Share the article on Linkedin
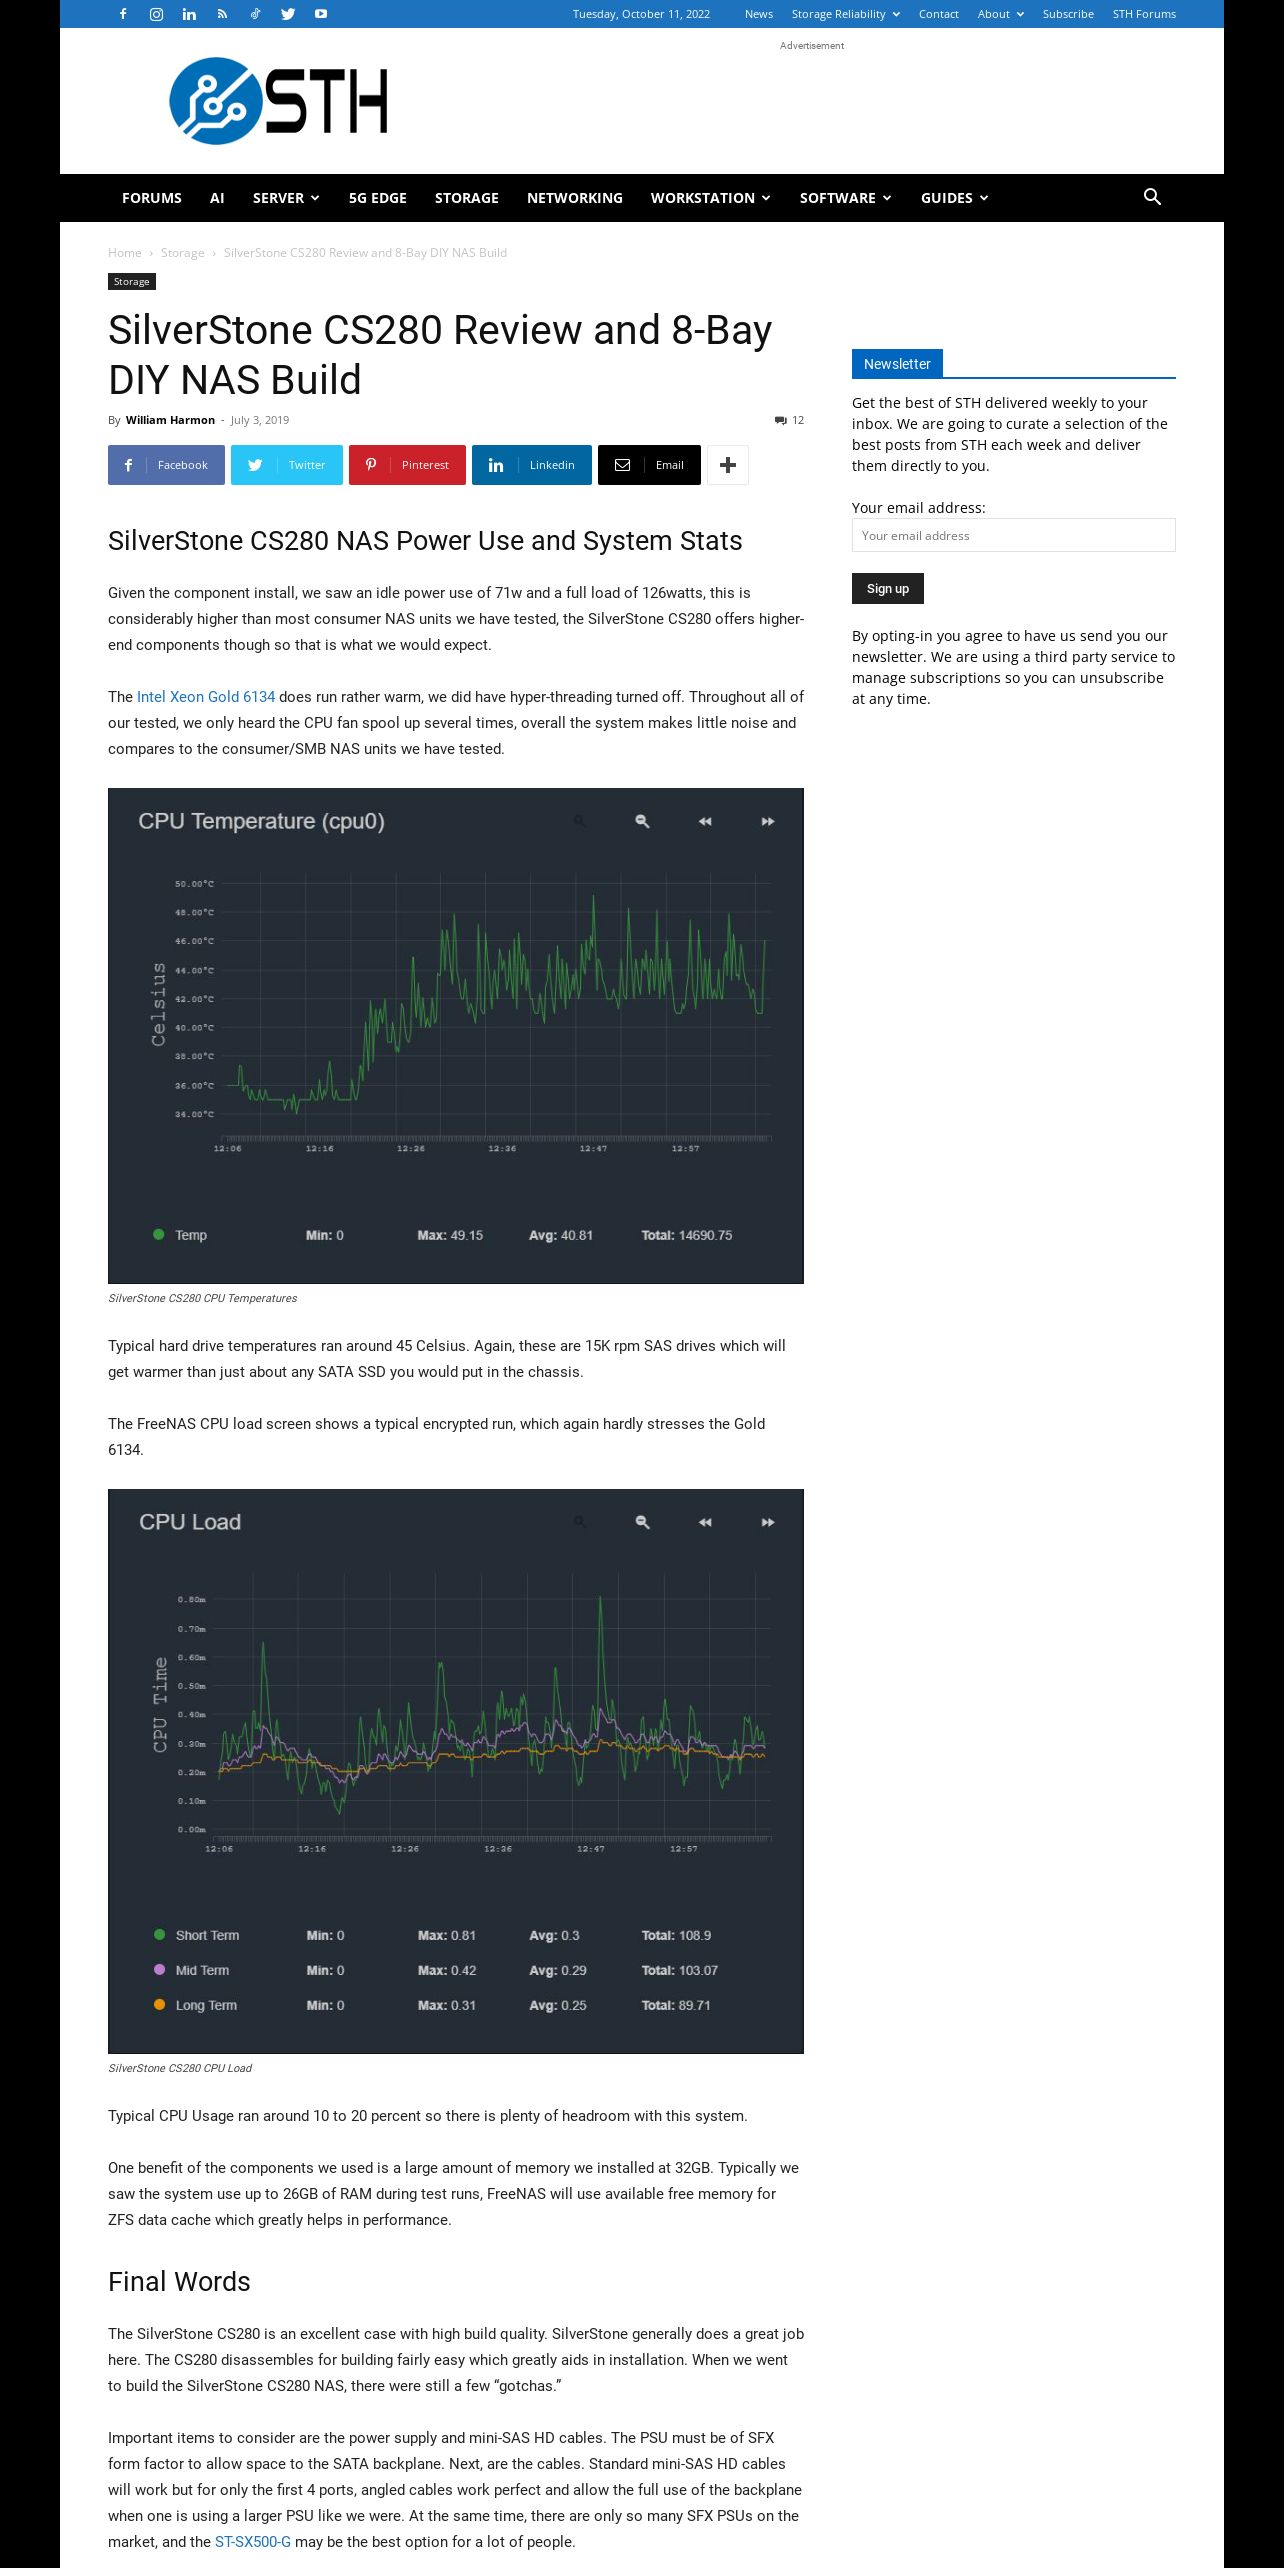The width and height of the screenshot is (1284, 2568). [532, 465]
